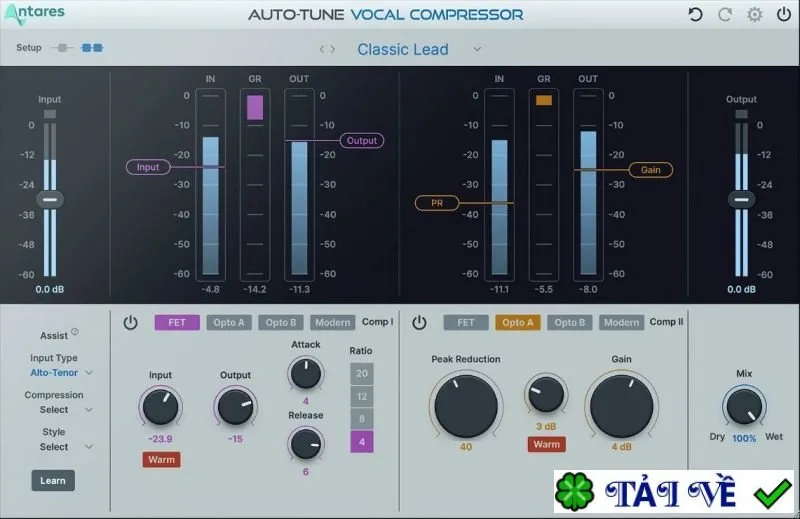Click the Input fader handle
This screenshot has width=800, height=519.
pos(50,200)
